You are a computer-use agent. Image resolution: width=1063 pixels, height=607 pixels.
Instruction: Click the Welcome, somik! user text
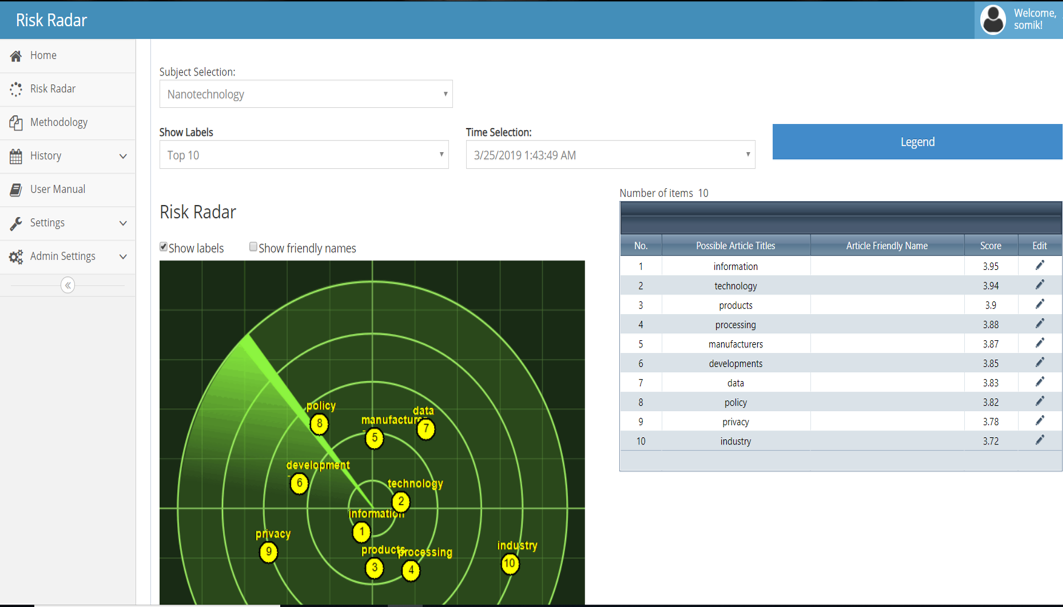(1035, 19)
